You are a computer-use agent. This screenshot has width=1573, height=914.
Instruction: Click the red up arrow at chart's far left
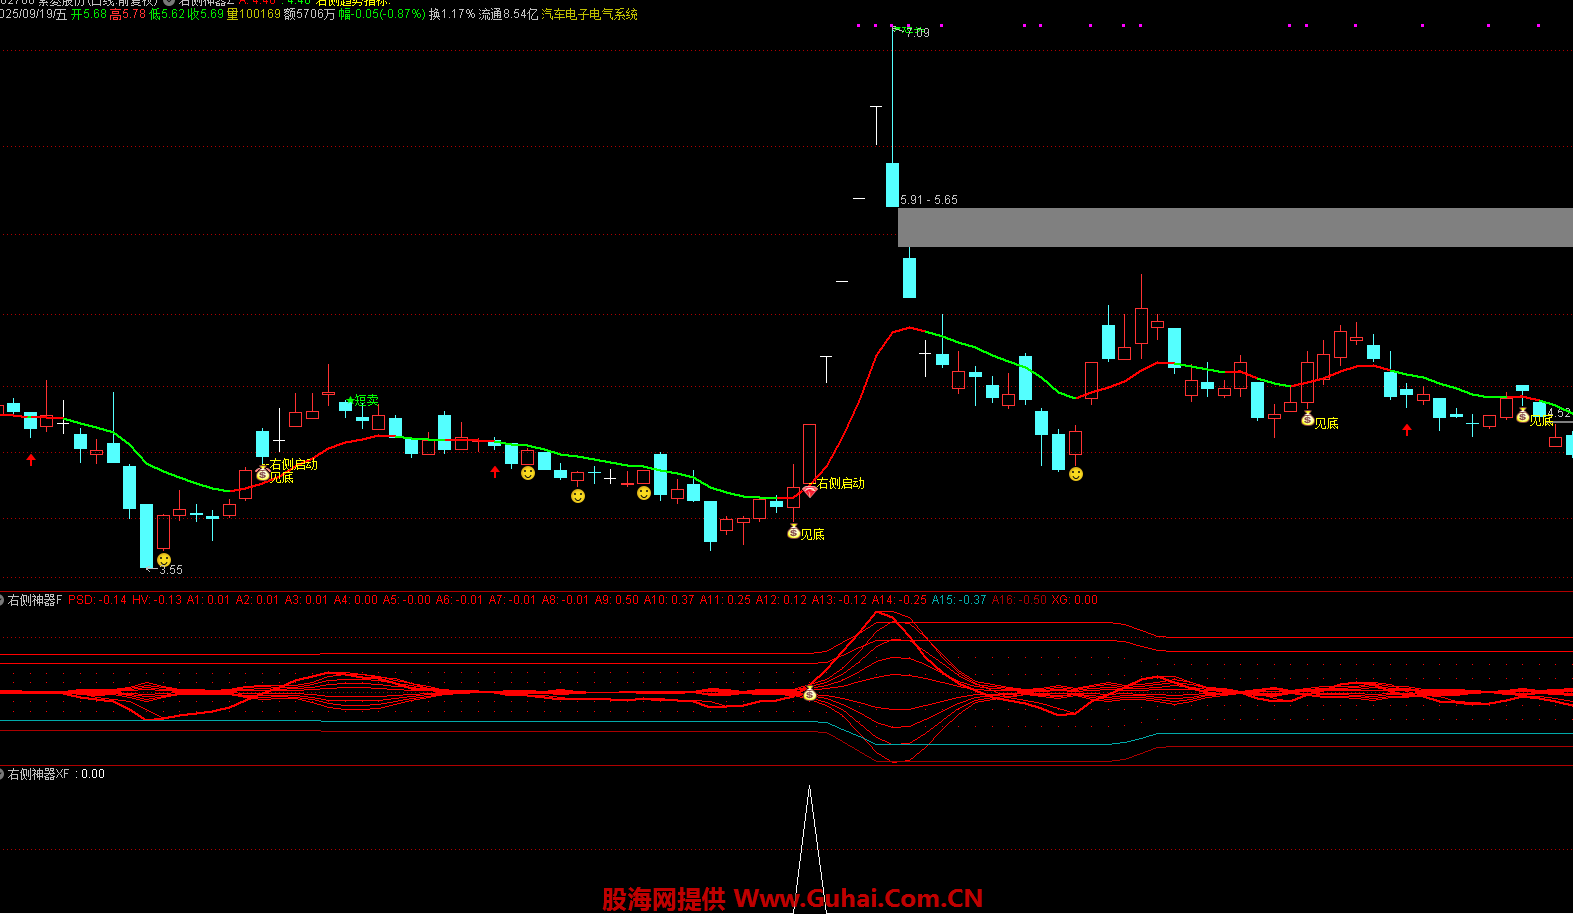tap(31, 459)
